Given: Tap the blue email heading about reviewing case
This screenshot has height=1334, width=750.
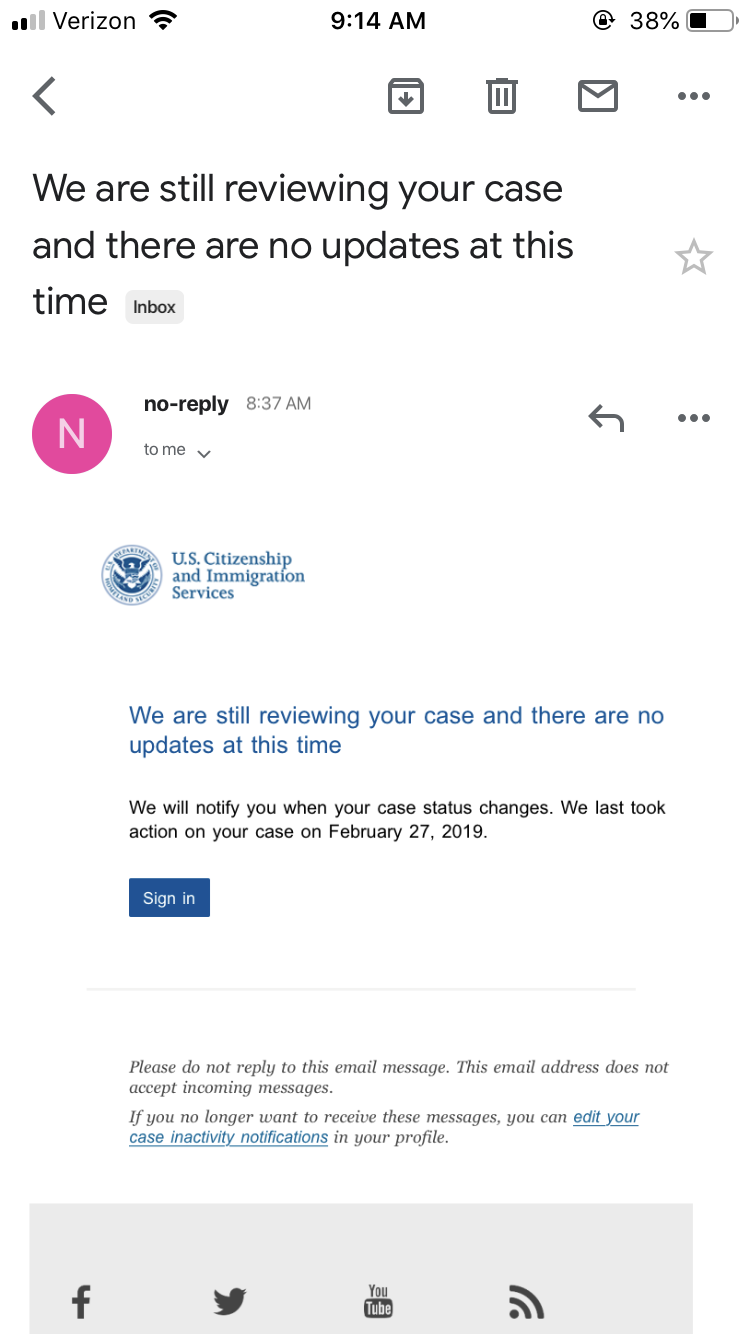Looking at the screenshot, I should (x=397, y=730).
